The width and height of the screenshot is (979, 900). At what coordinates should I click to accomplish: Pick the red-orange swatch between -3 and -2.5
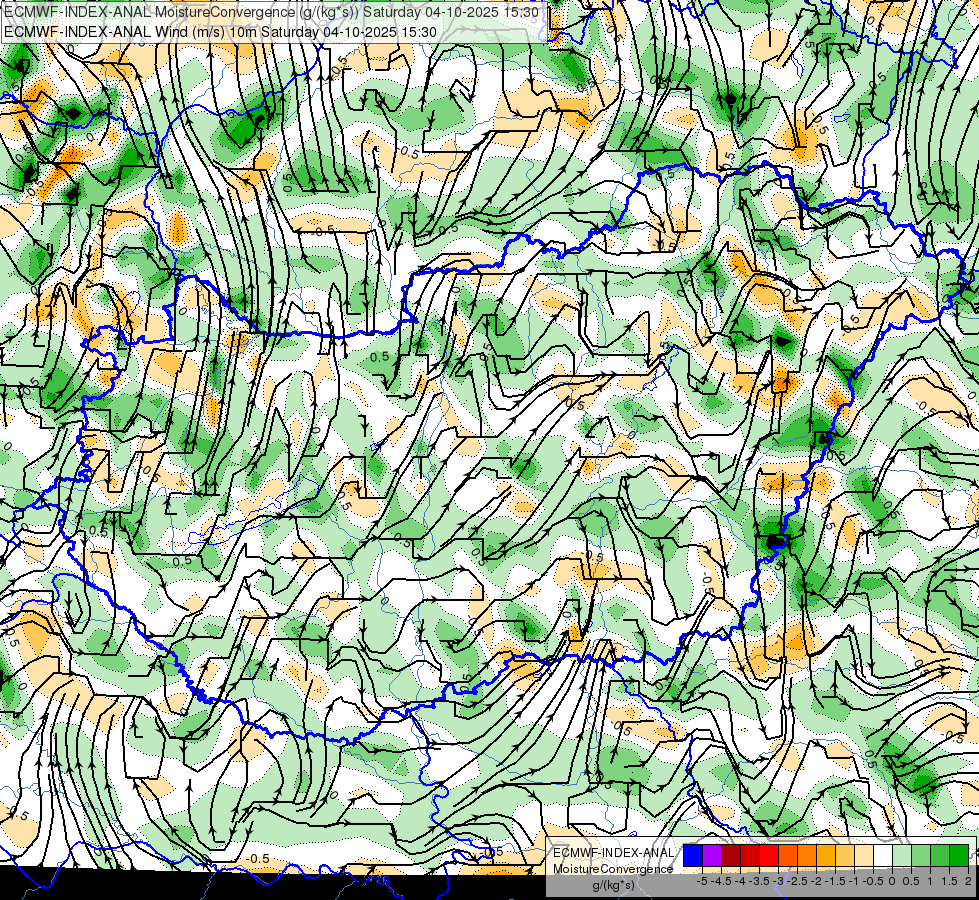(x=788, y=855)
